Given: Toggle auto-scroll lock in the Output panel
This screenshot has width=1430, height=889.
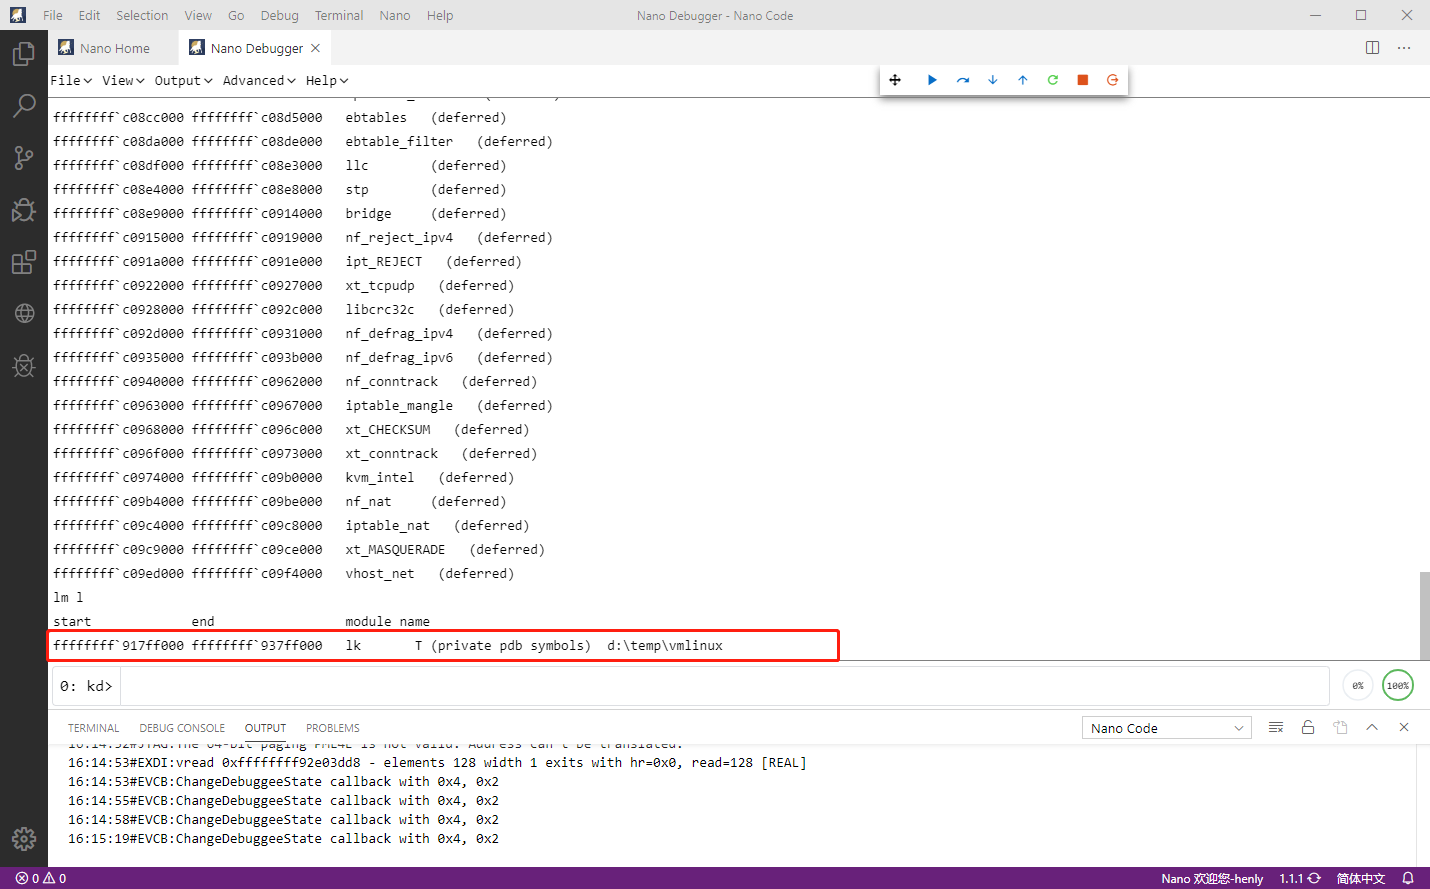Looking at the screenshot, I should point(1308,727).
